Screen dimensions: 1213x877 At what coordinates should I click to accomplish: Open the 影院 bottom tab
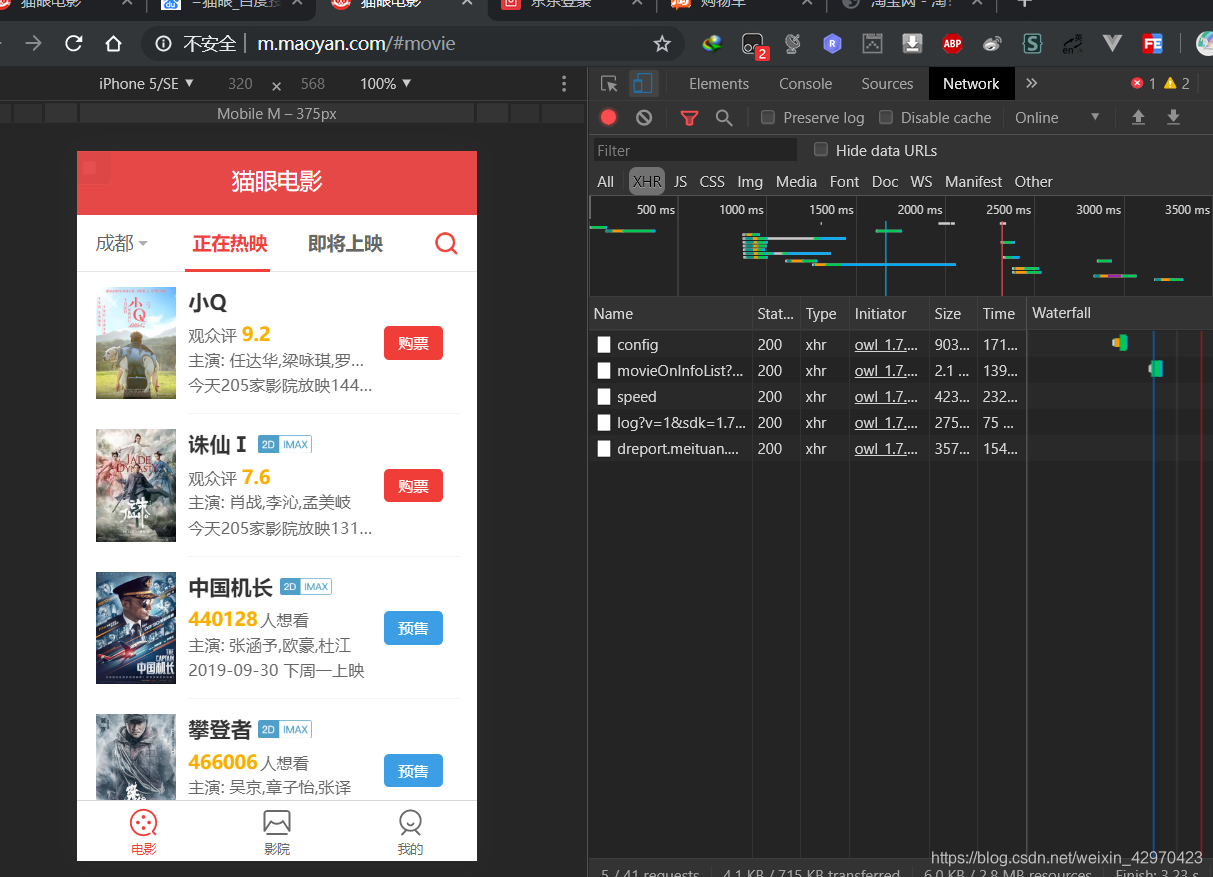[277, 832]
